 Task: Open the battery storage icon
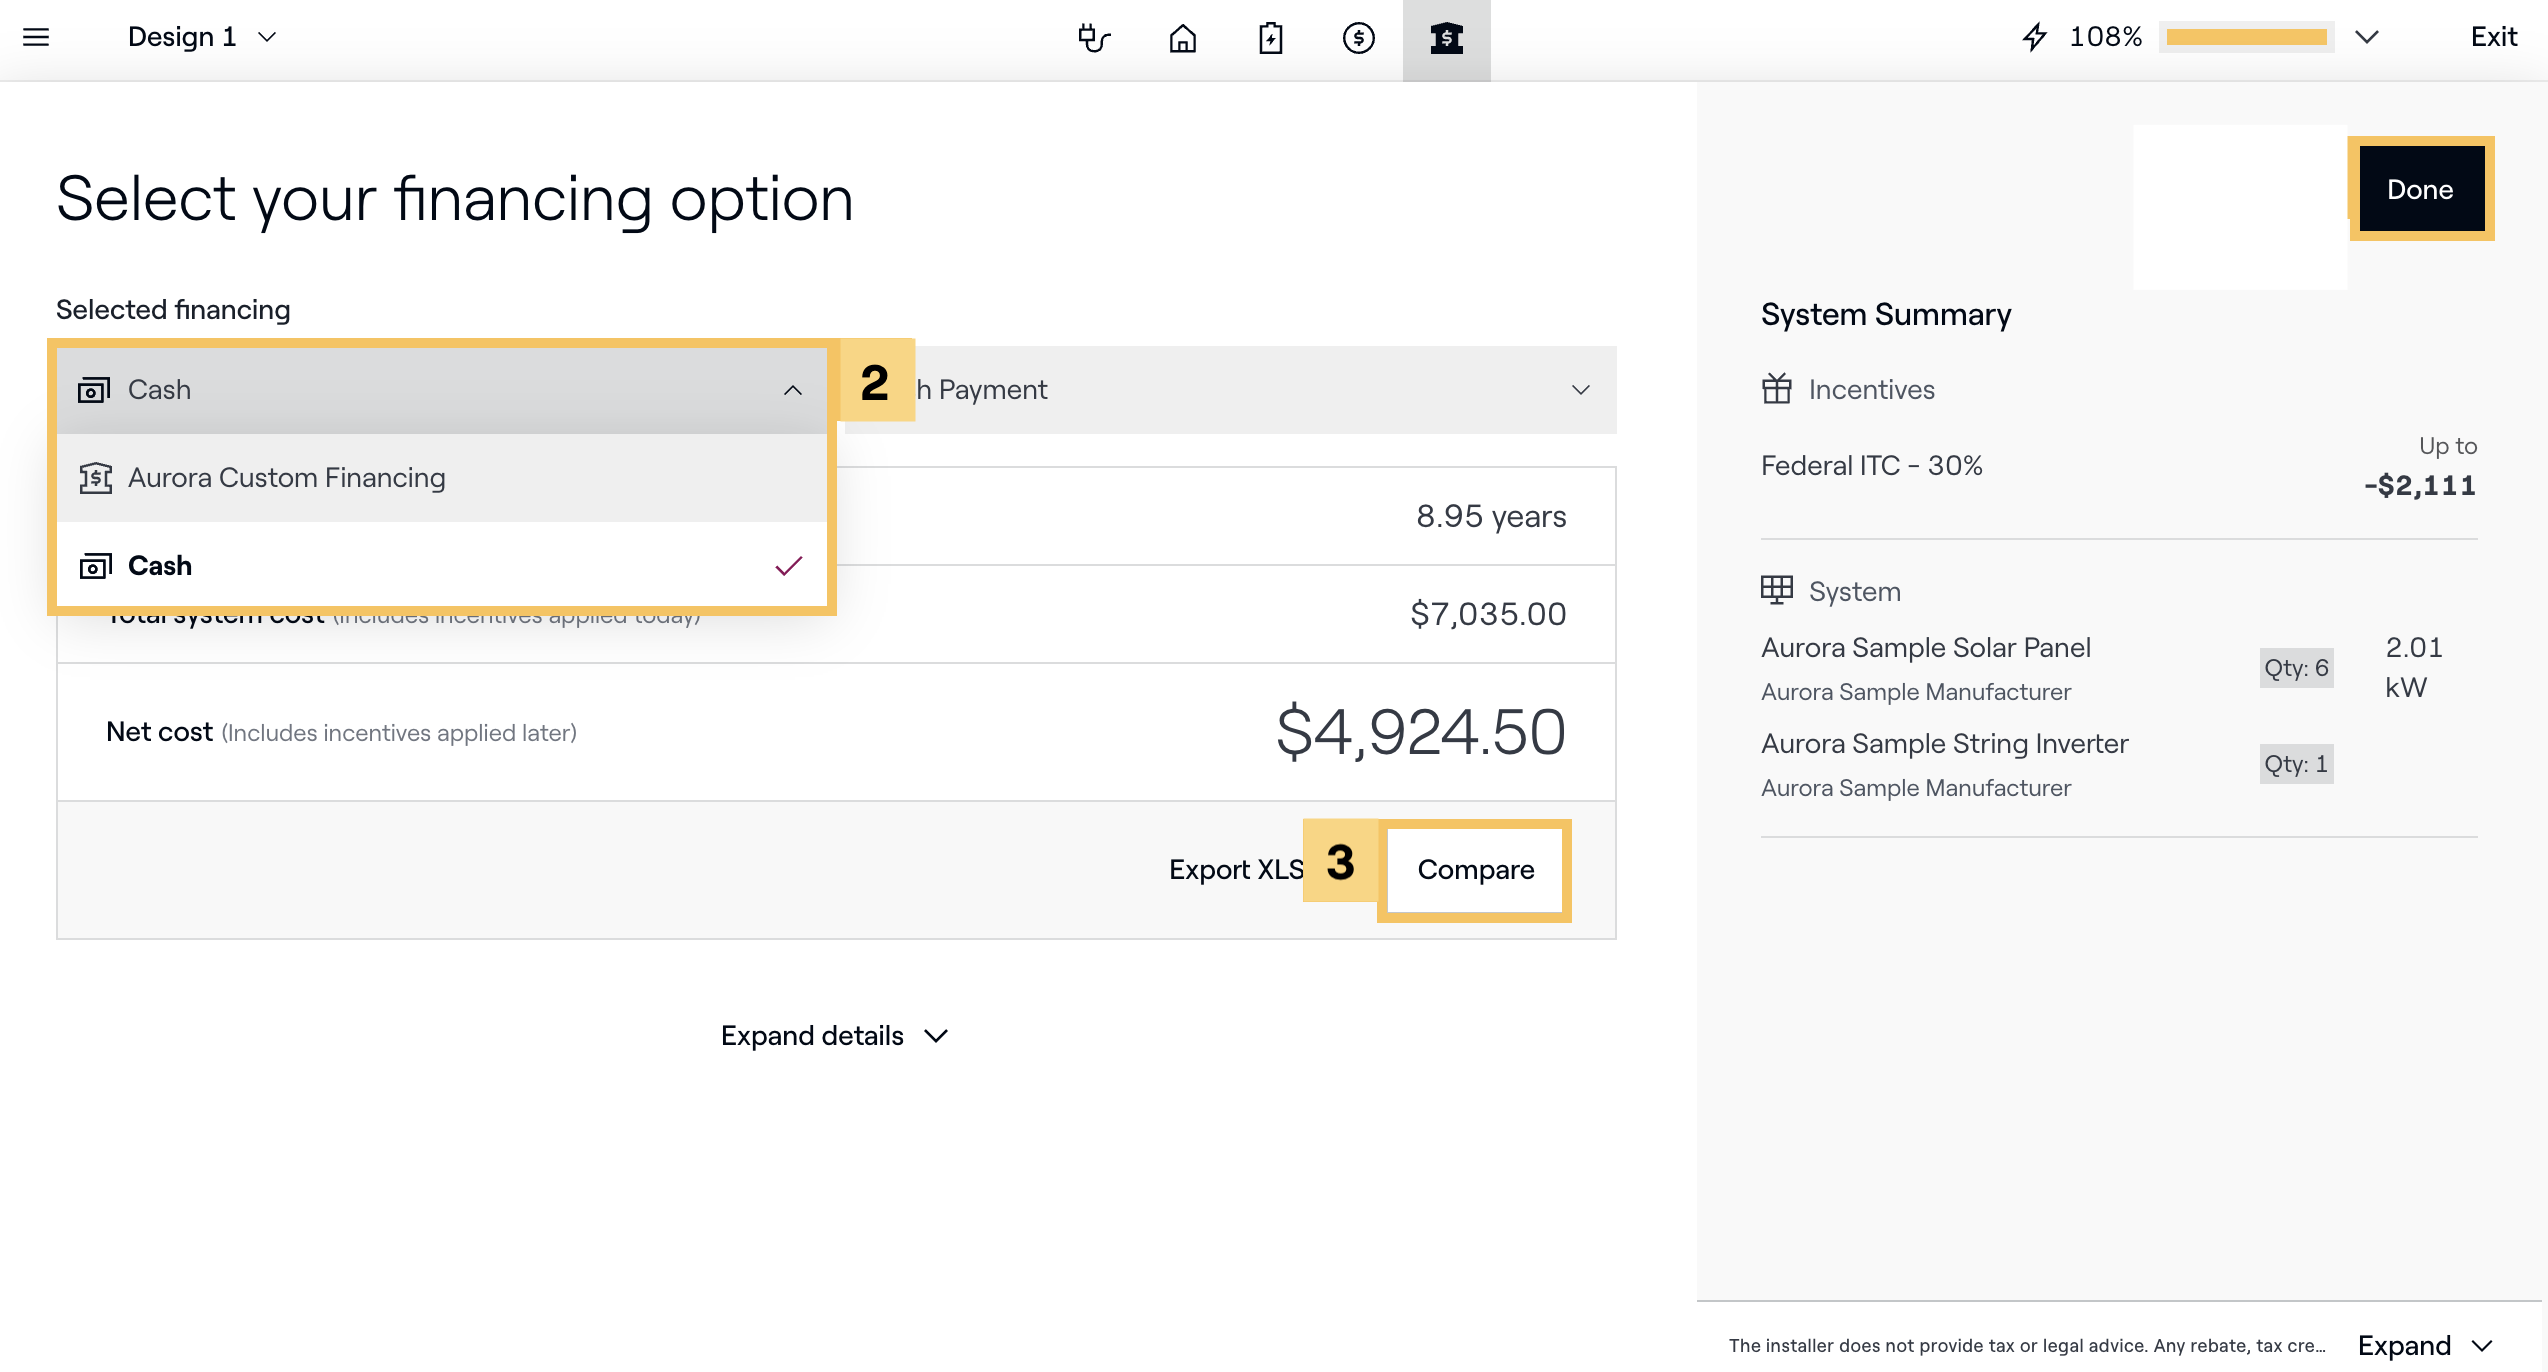point(1270,38)
